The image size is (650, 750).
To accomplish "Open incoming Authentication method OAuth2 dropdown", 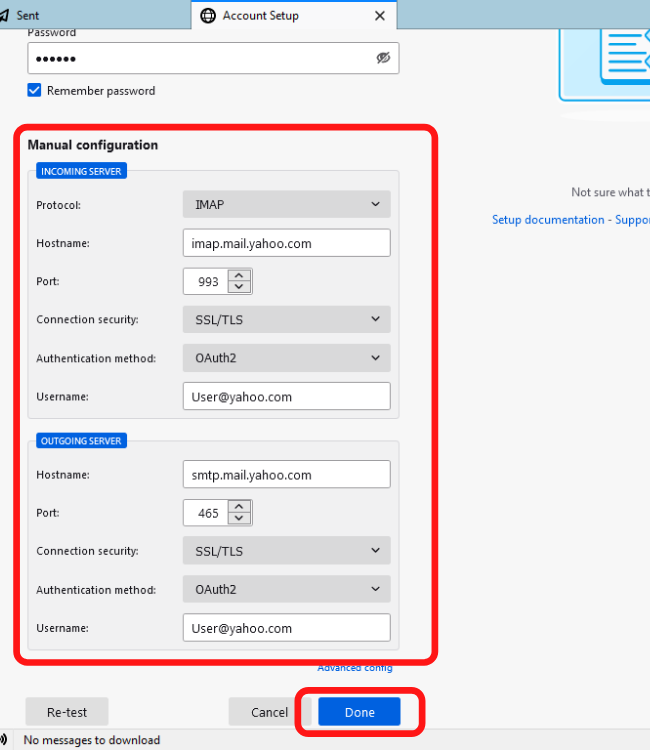I will (286, 358).
